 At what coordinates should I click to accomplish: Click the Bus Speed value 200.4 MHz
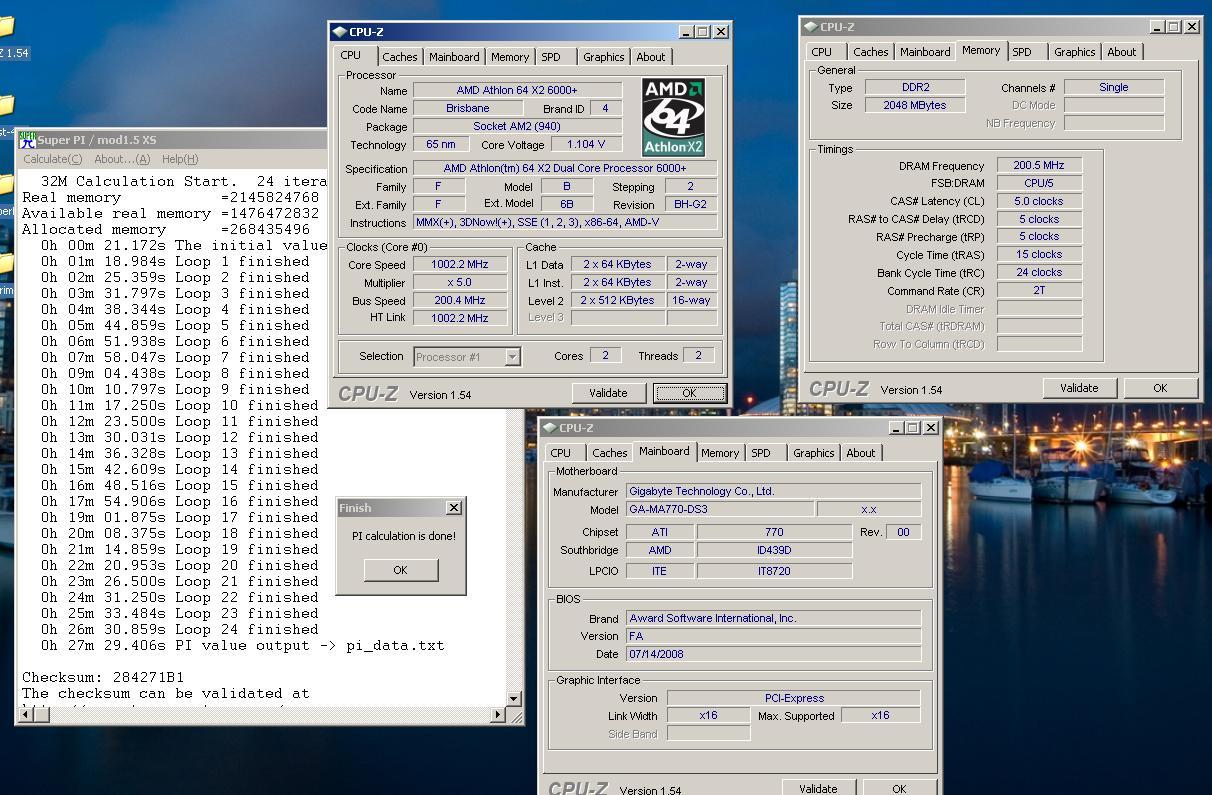pos(461,300)
